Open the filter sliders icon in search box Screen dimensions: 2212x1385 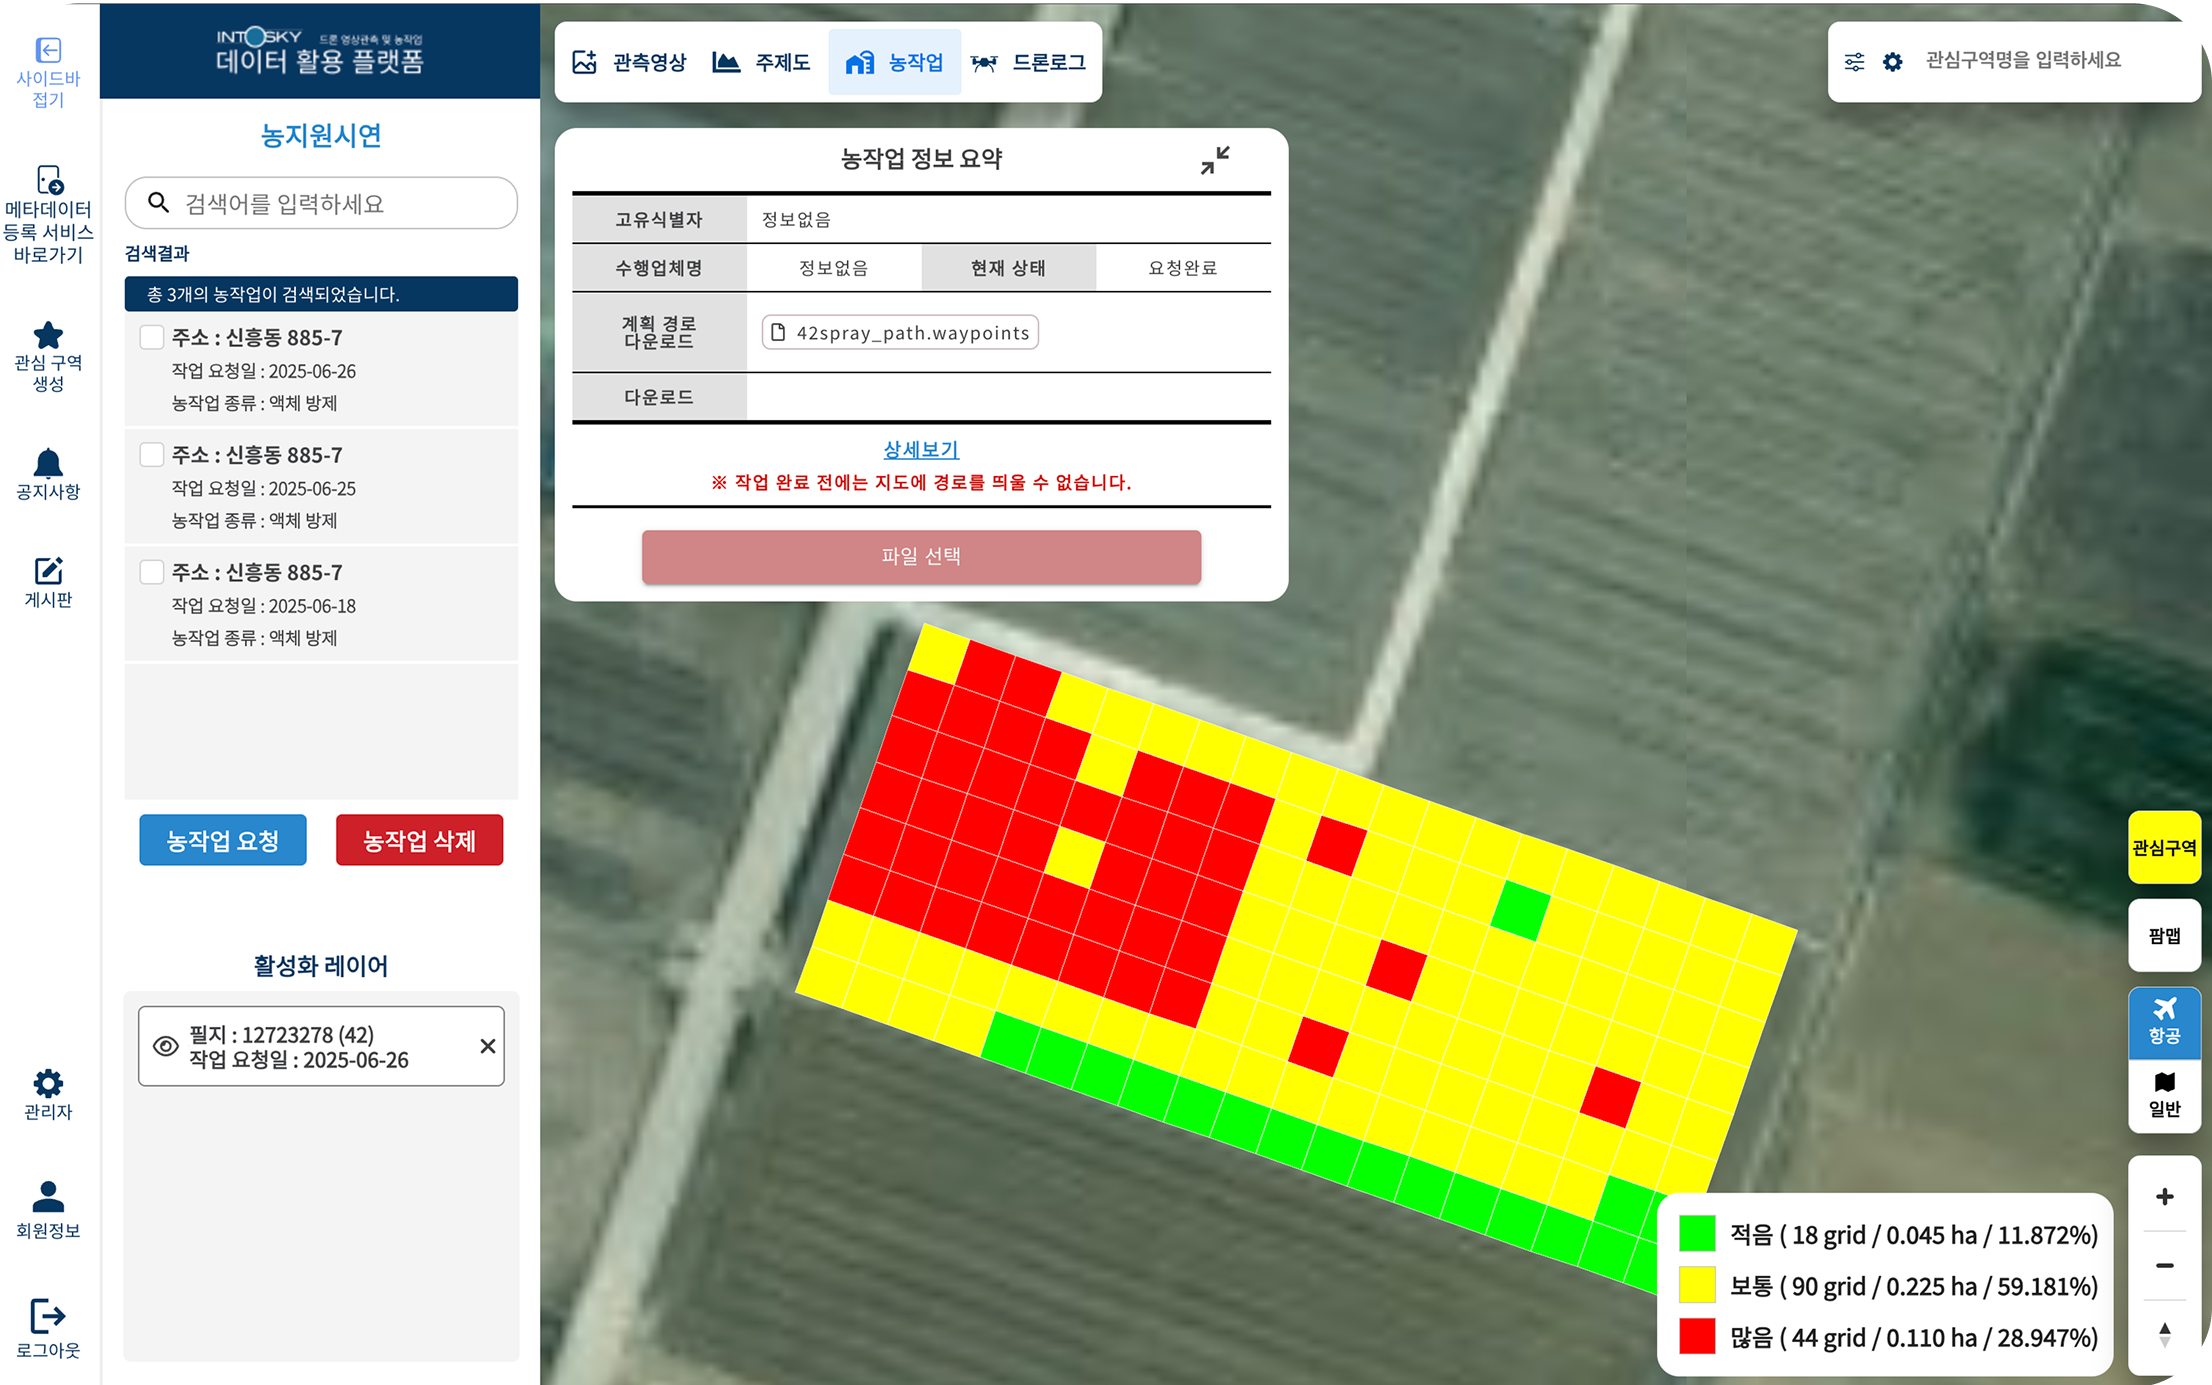tap(1854, 62)
